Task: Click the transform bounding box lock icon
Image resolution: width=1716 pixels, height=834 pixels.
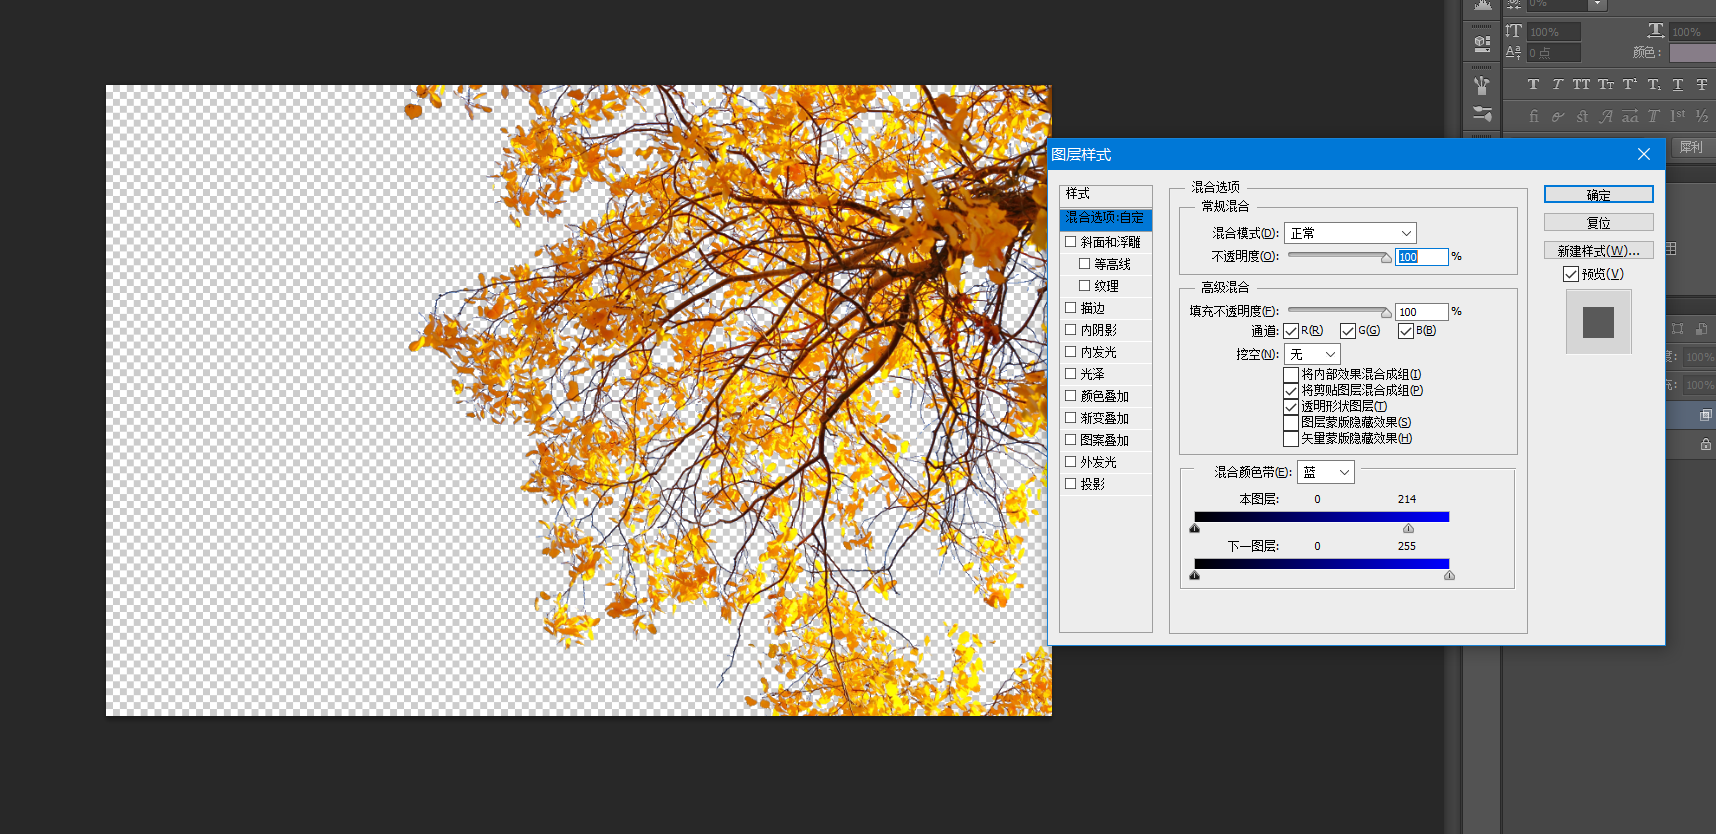Action: tap(1677, 329)
